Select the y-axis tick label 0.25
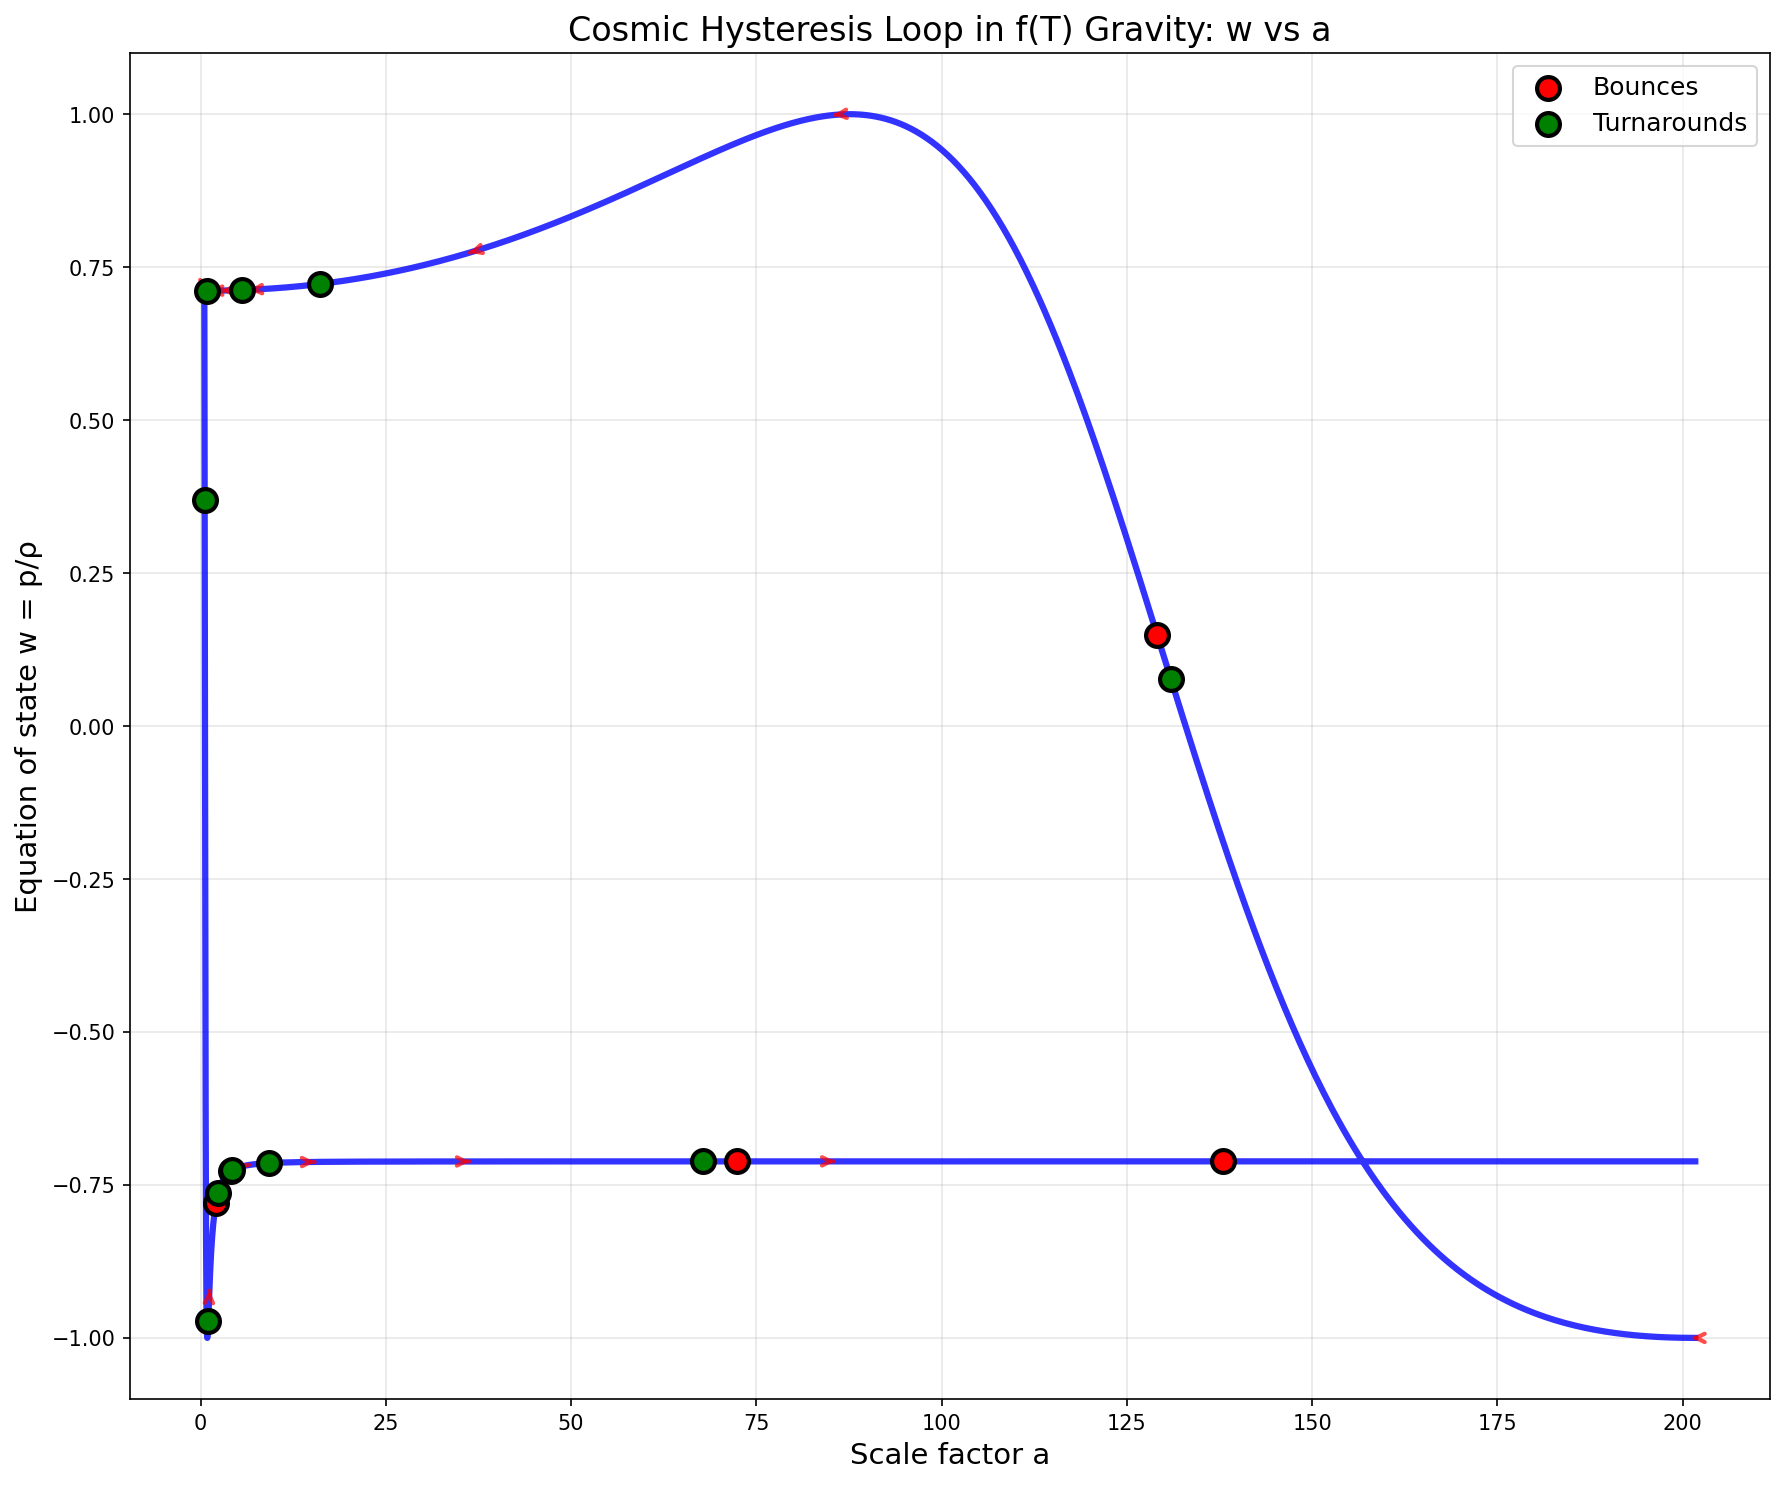The height and width of the screenshot is (1485, 1784). pyautogui.click(x=93, y=573)
